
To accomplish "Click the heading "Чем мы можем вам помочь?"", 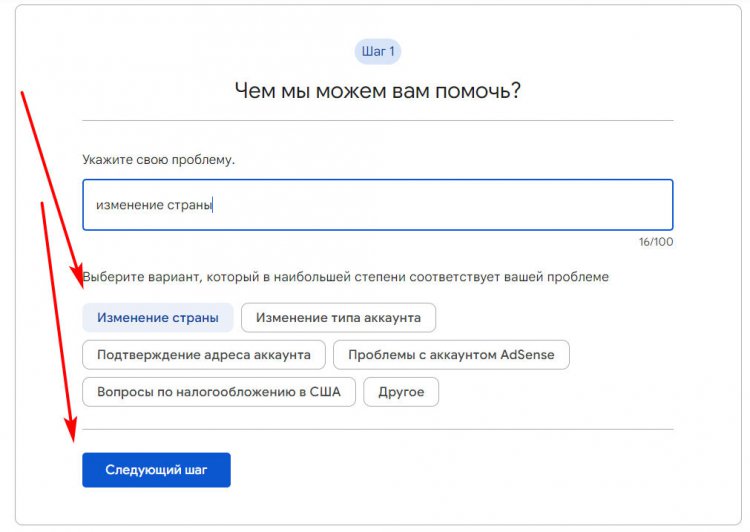I will click(377, 91).
